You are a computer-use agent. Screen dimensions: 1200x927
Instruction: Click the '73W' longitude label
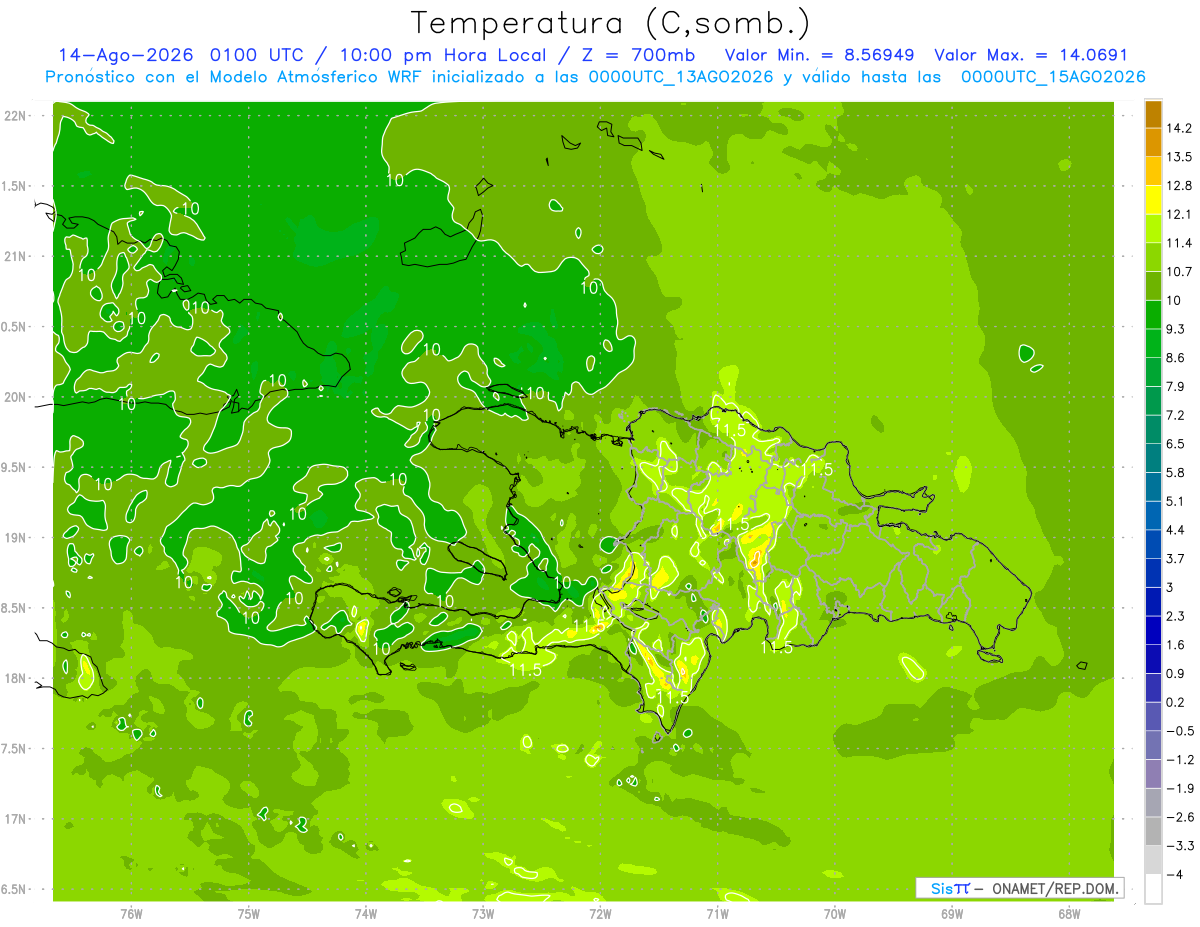pos(483,913)
